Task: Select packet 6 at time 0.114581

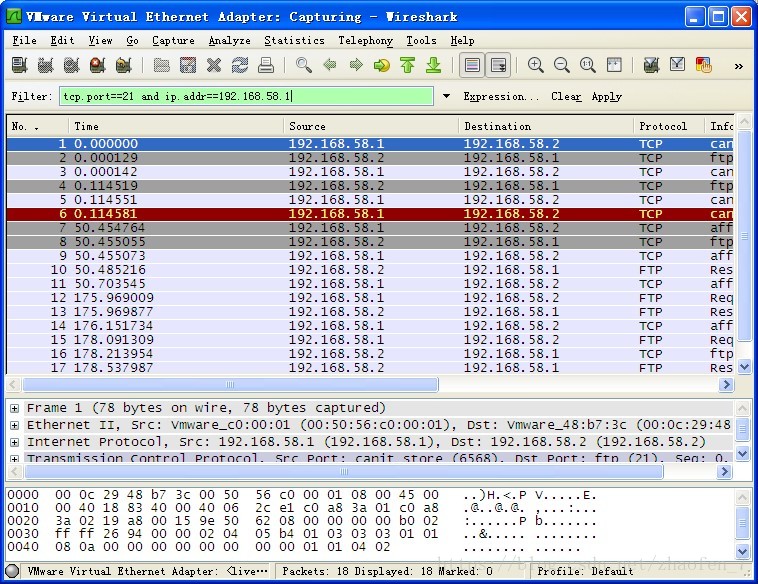Action: [x=370, y=214]
